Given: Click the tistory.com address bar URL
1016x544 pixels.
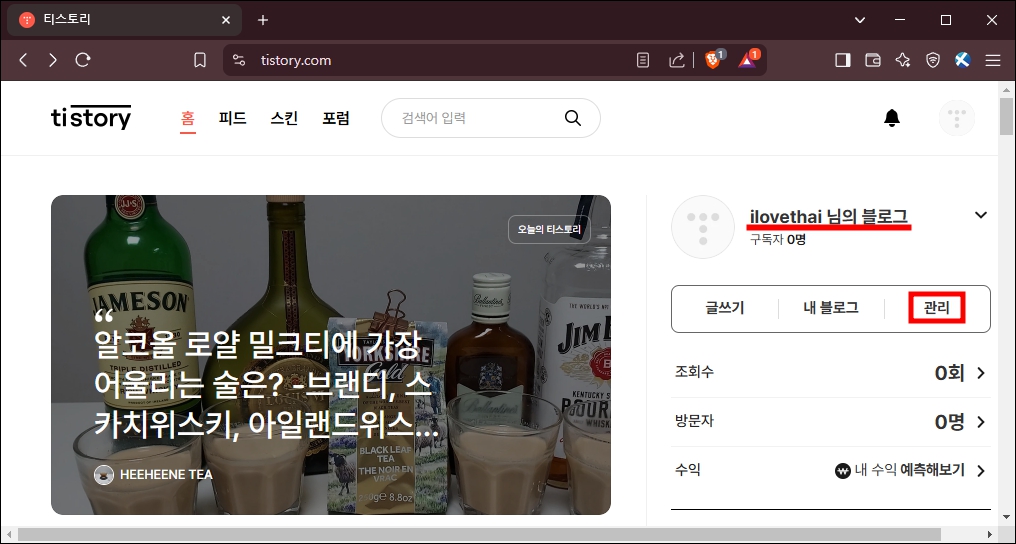Looking at the screenshot, I should tap(296, 60).
